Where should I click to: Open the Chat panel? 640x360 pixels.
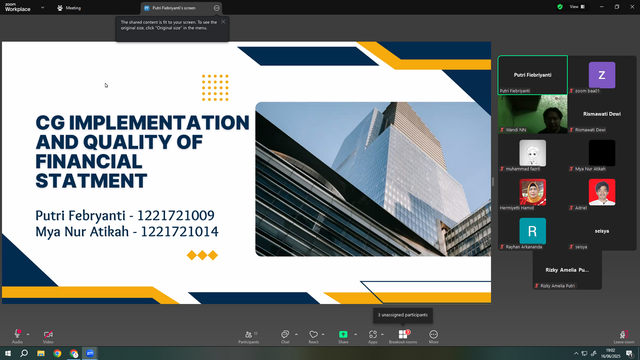coord(285,336)
